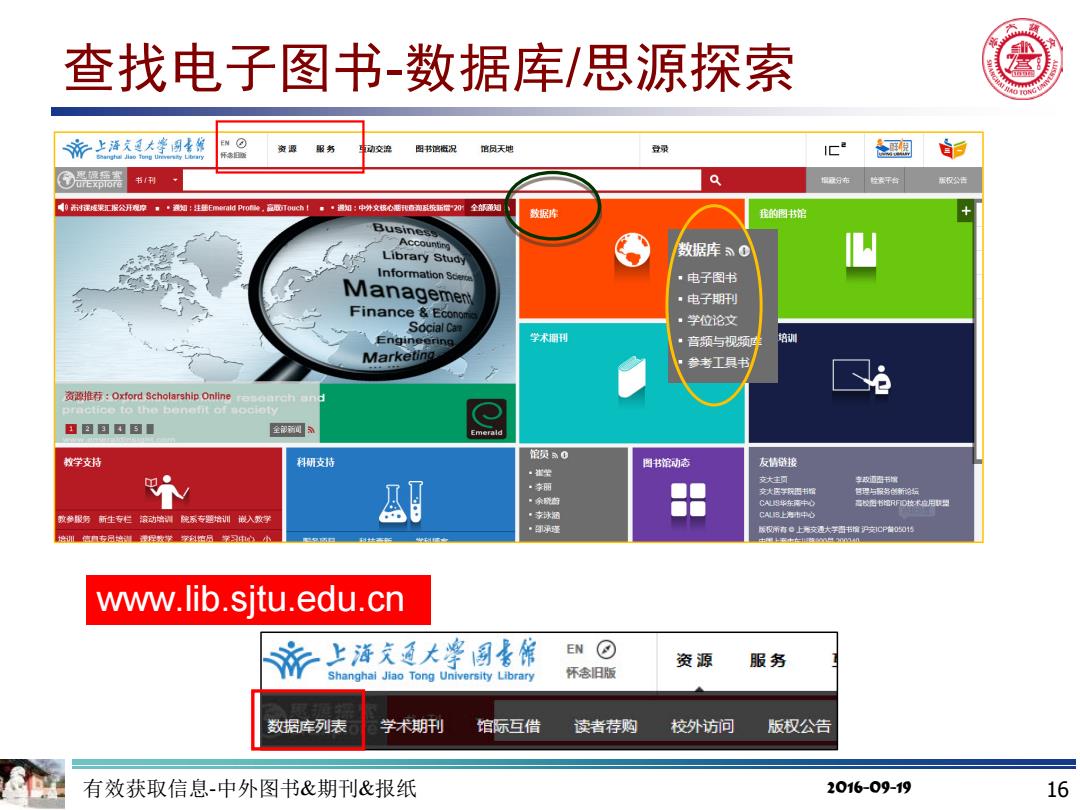Open 音频与视频库 in the 数据库 popup
This screenshot has width=1080, height=810.
tap(724, 342)
